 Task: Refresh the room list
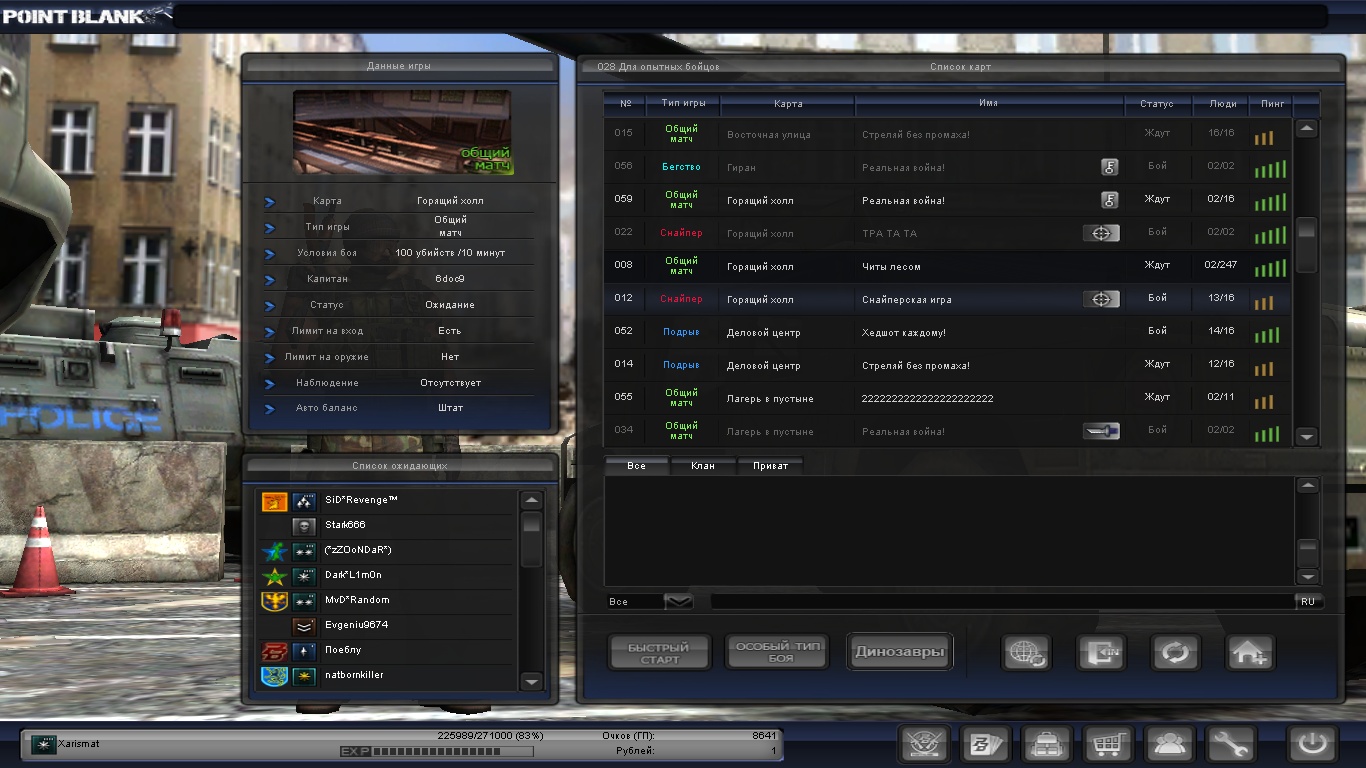click(1175, 653)
